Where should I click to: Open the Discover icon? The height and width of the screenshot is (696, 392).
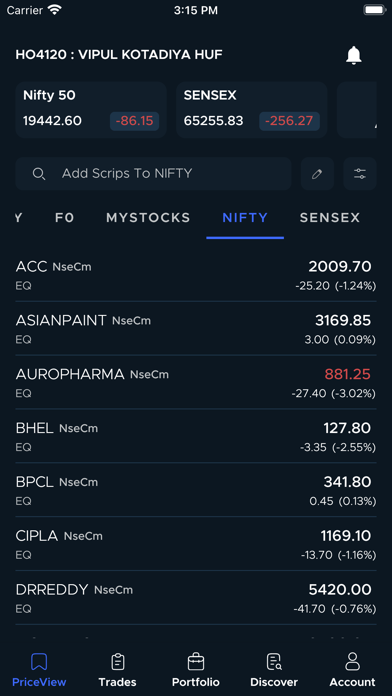[x=274, y=662]
